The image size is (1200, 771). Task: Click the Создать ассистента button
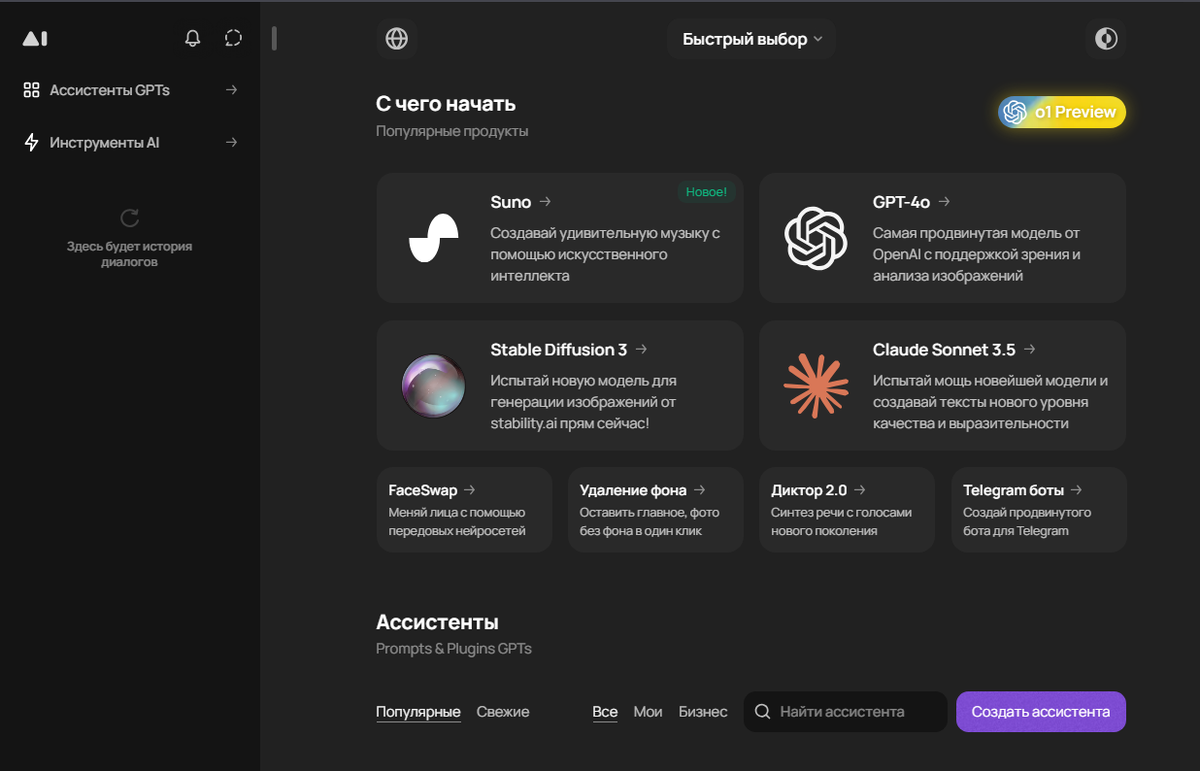click(x=1041, y=712)
